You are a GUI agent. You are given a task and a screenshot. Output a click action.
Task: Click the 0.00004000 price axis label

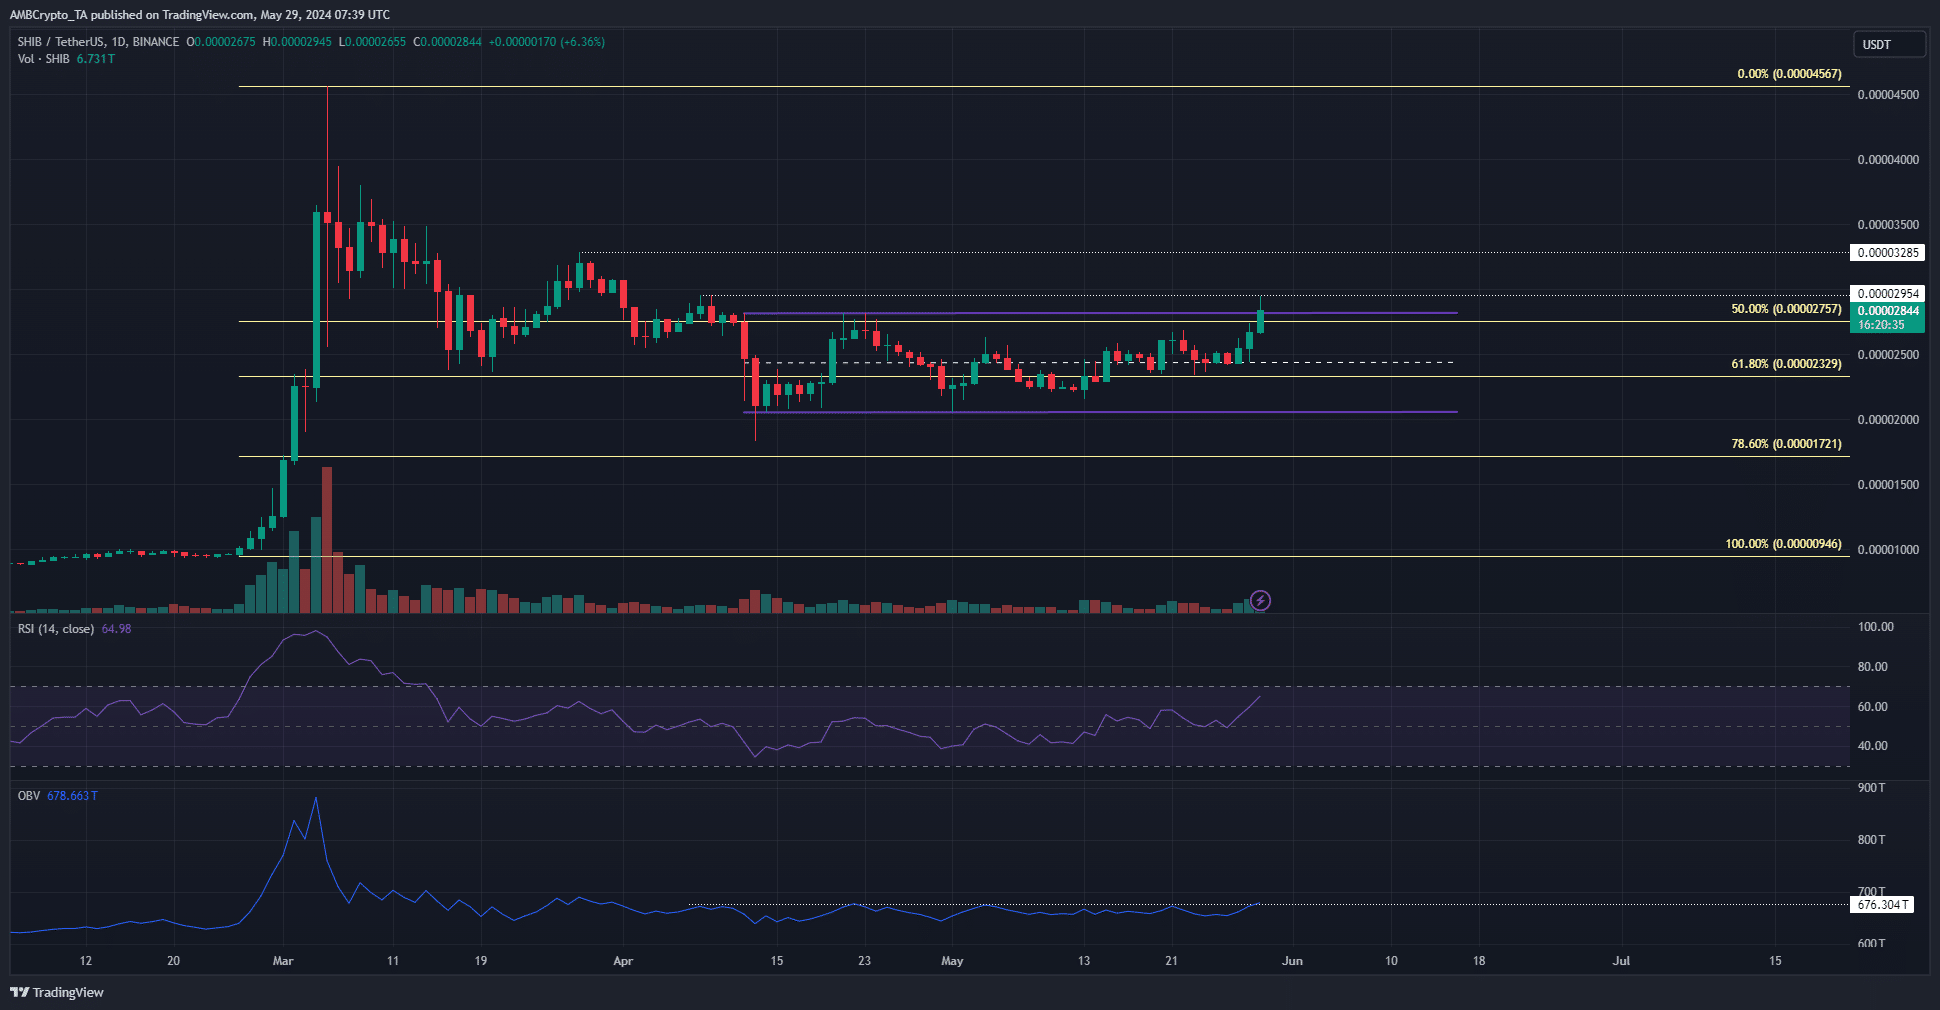(1888, 160)
